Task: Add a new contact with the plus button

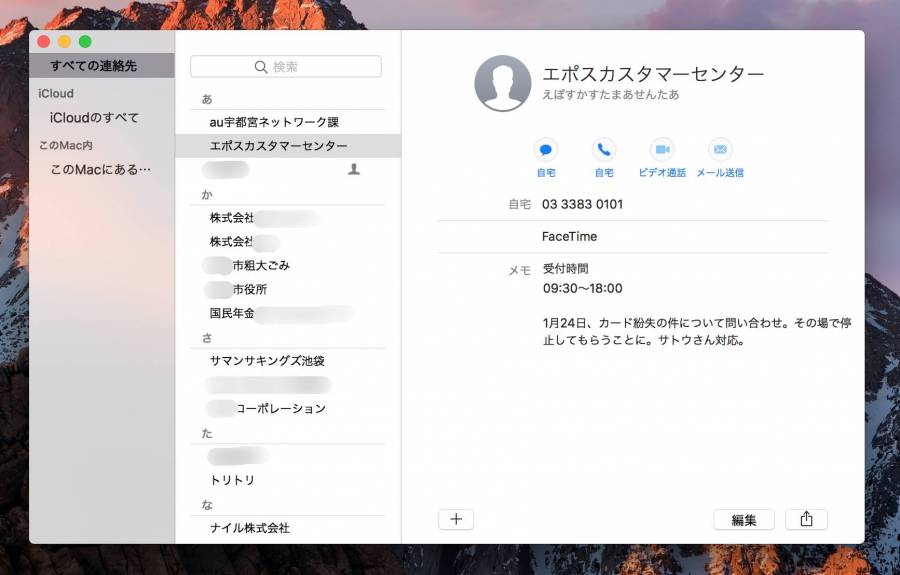Action: (x=456, y=519)
